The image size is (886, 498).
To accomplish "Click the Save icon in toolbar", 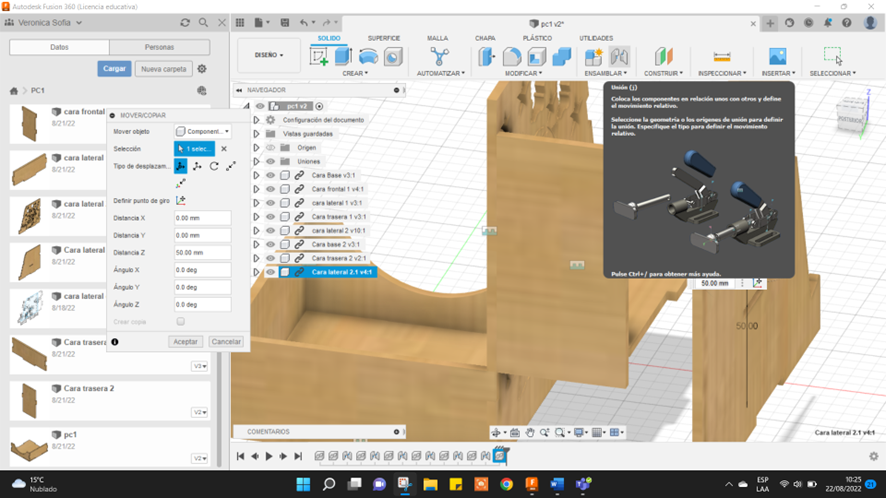I will (285, 23).
